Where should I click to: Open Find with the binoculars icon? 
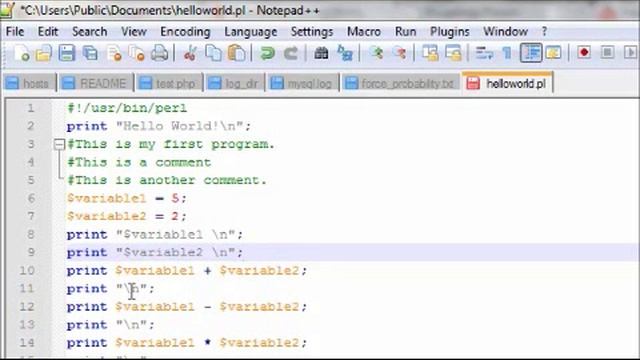(x=321, y=53)
